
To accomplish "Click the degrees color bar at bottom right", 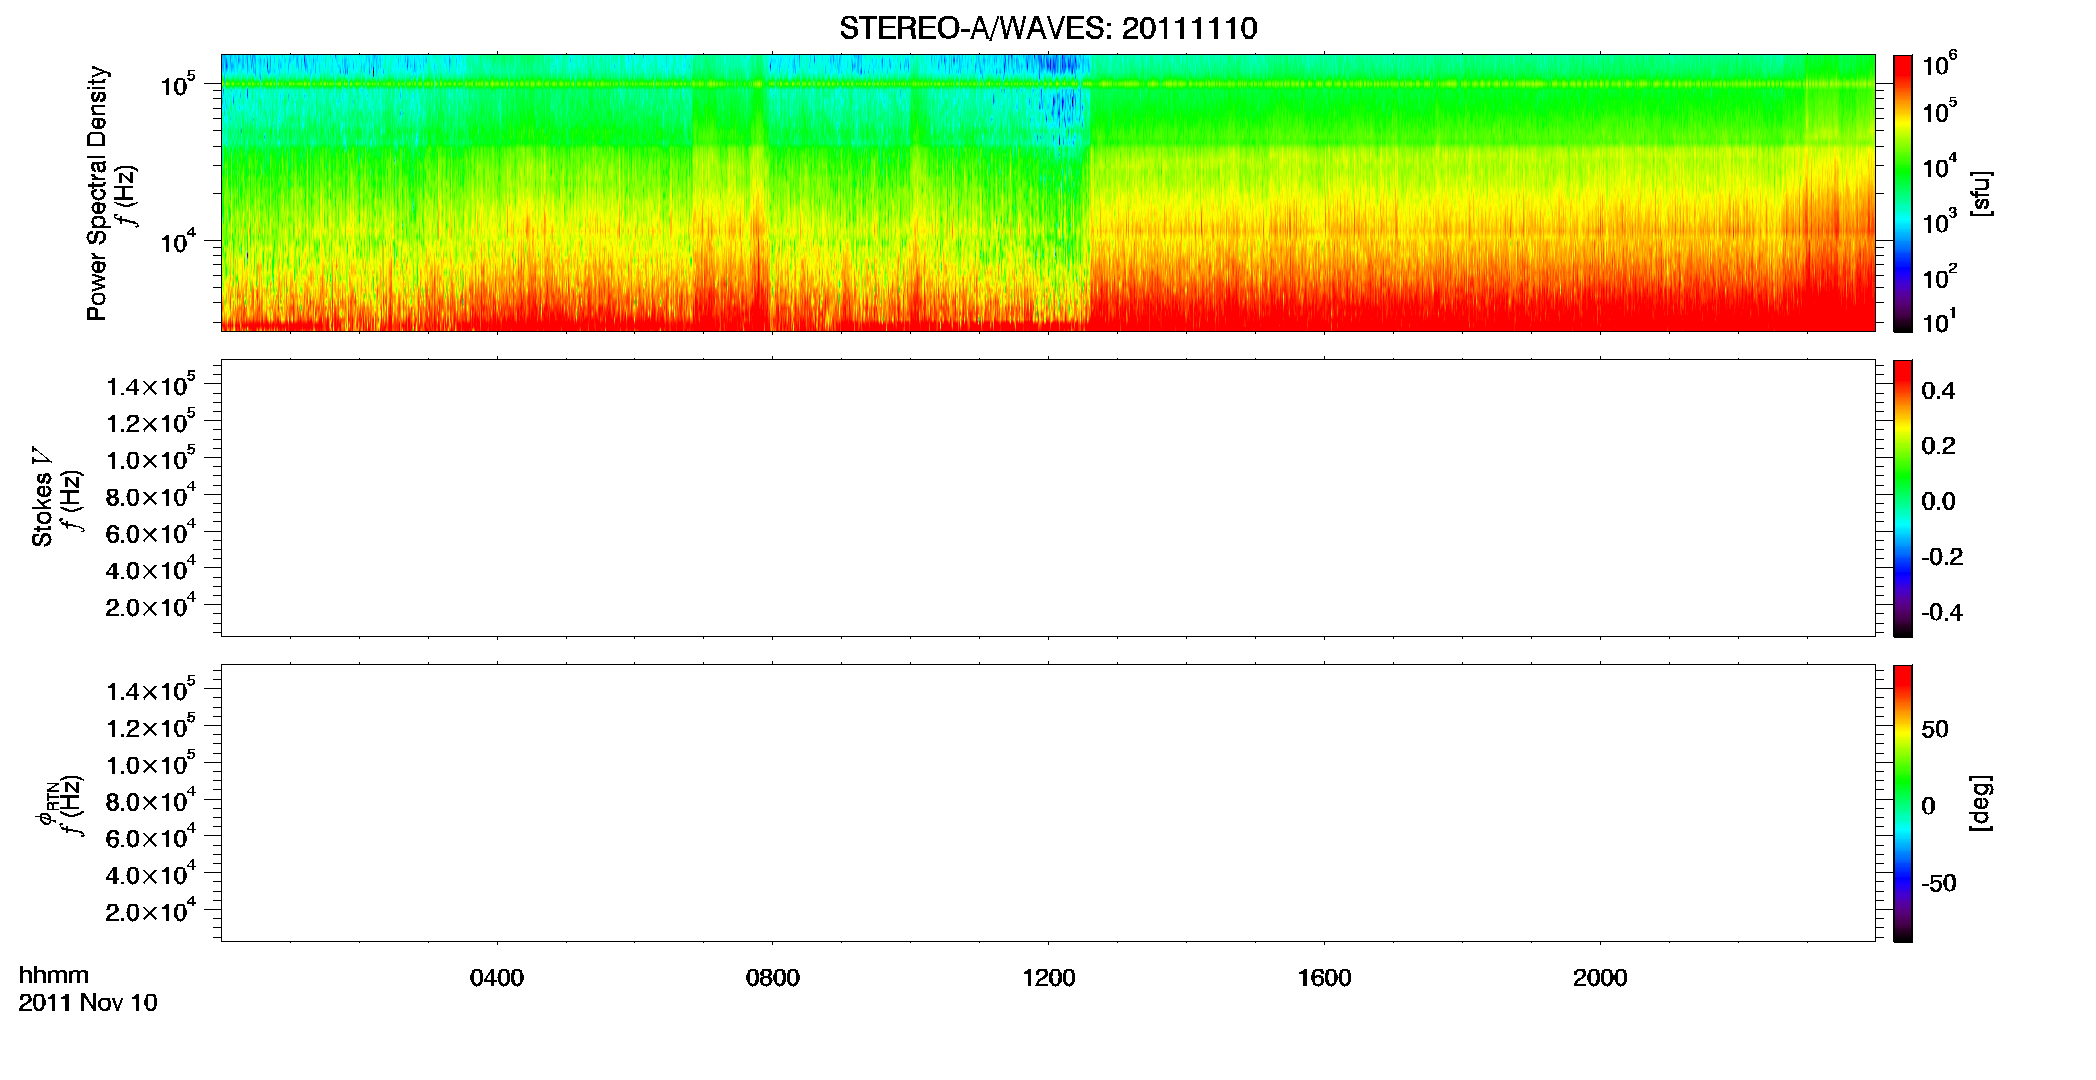I will (1903, 803).
